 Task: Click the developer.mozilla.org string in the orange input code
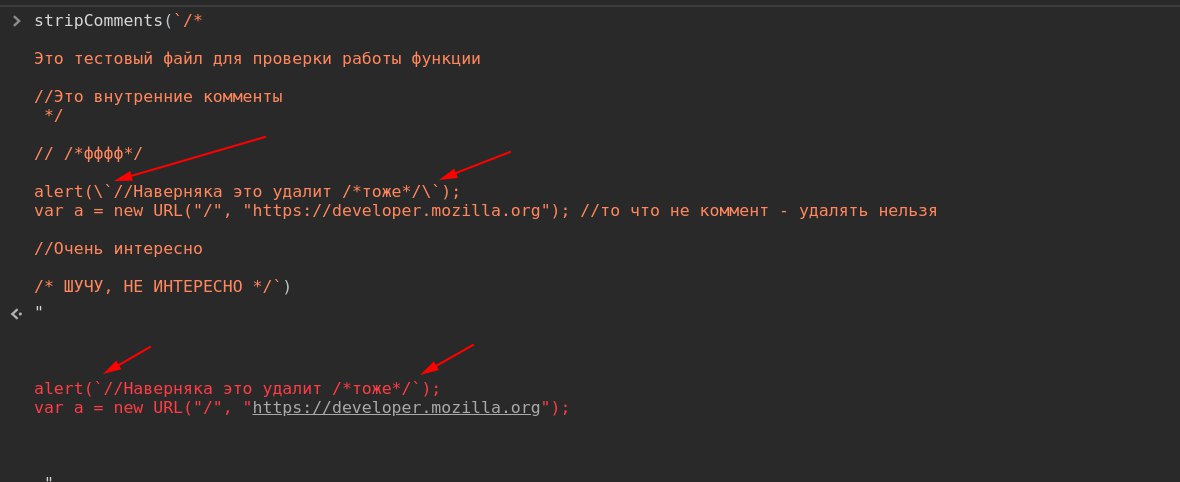[397, 211]
